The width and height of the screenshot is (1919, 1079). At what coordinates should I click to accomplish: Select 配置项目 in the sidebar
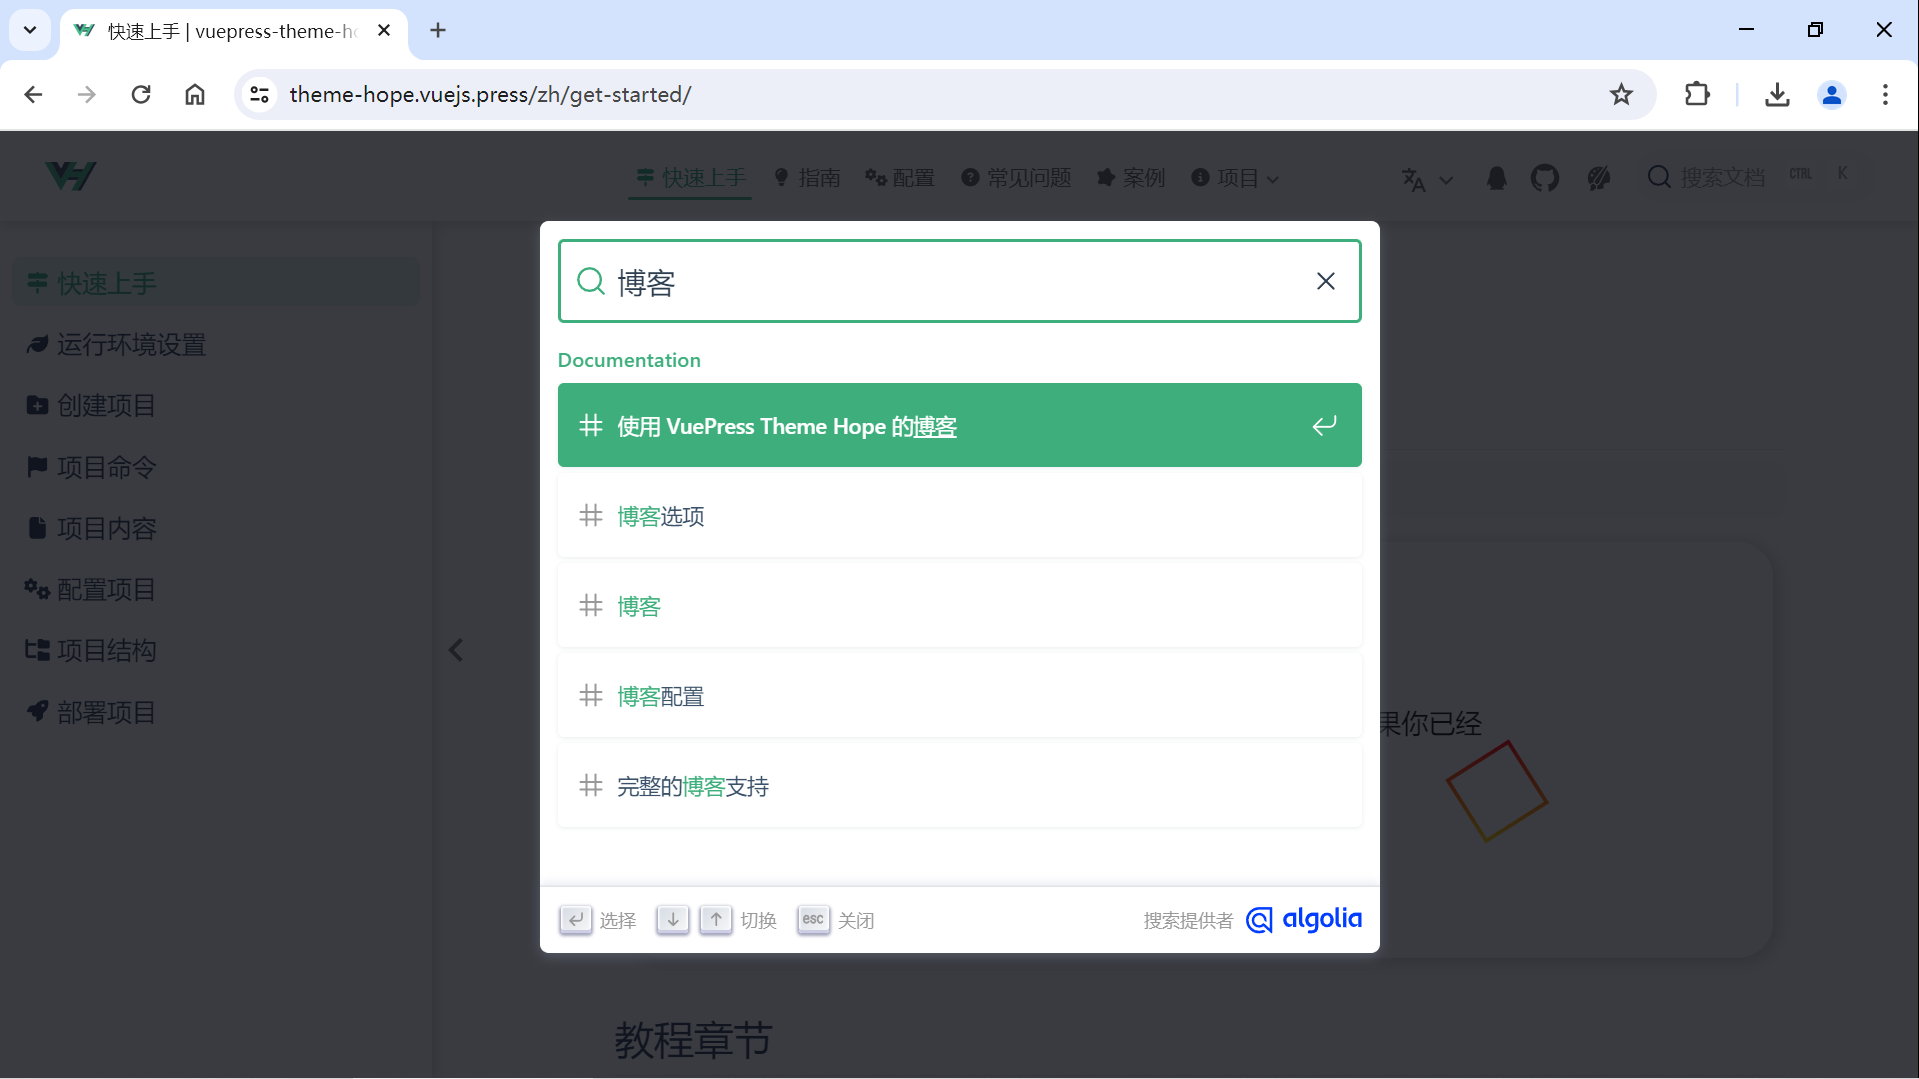coord(216,589)
